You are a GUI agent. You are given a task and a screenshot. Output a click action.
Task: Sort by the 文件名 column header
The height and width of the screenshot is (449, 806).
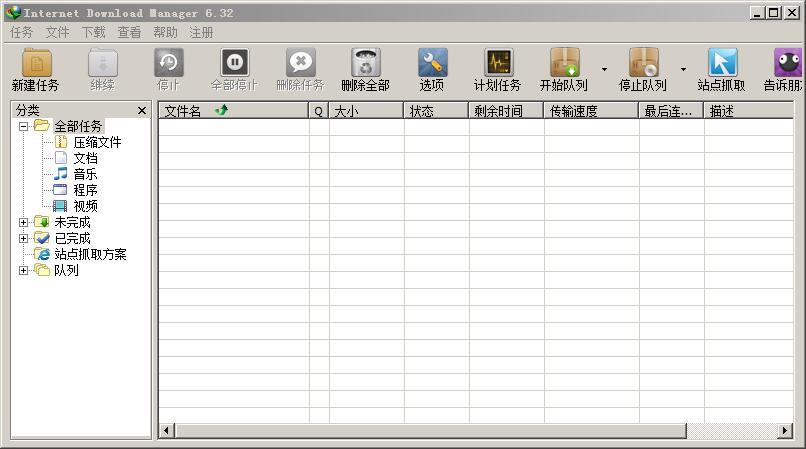[x=233, y=111]
